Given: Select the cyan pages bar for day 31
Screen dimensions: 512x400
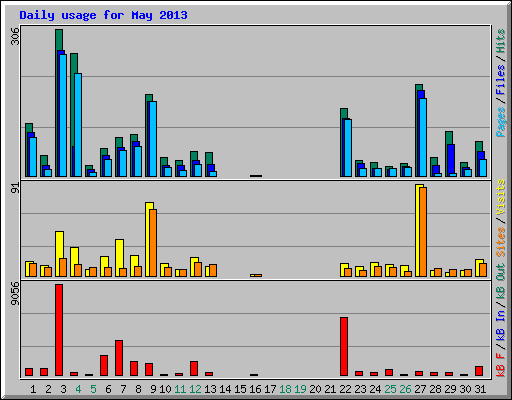Looking at the screenshot, I should 483,168.
